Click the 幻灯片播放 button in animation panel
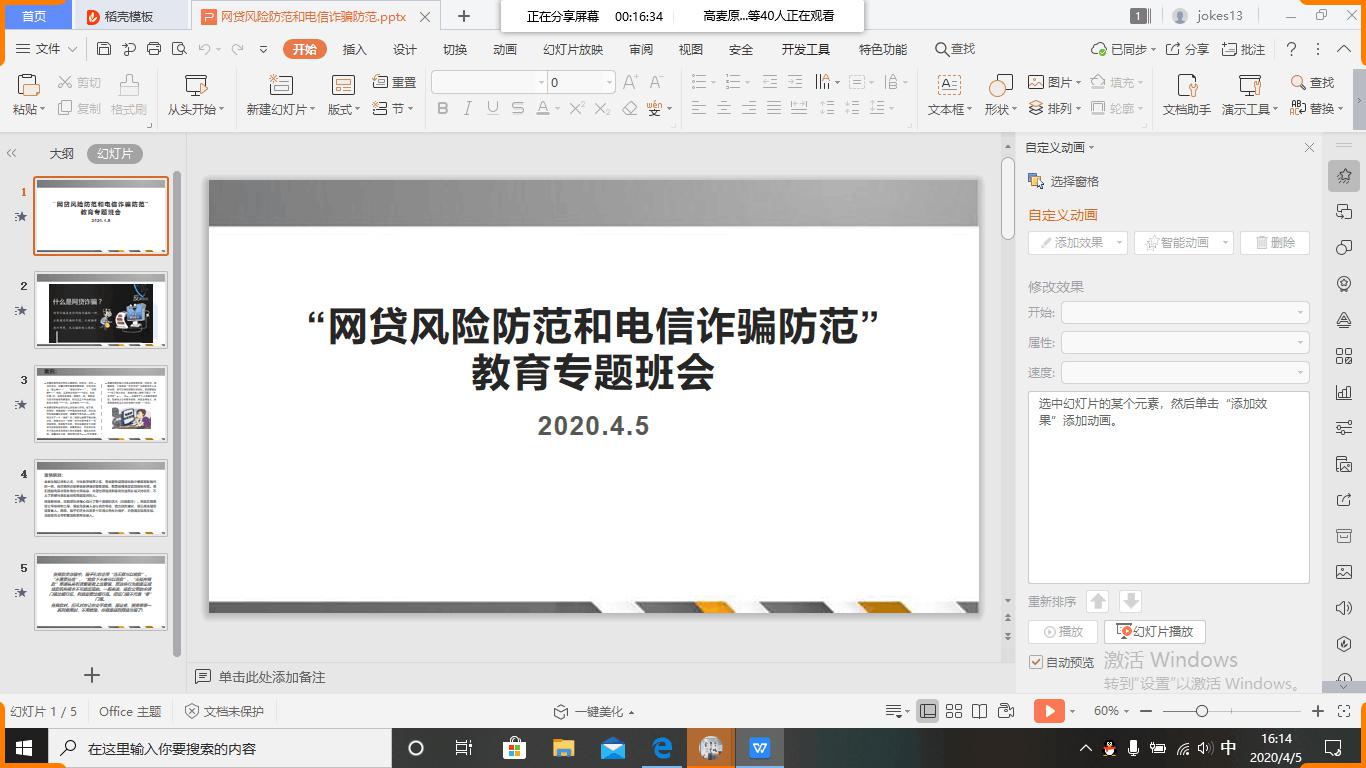 coord(1155,632)
